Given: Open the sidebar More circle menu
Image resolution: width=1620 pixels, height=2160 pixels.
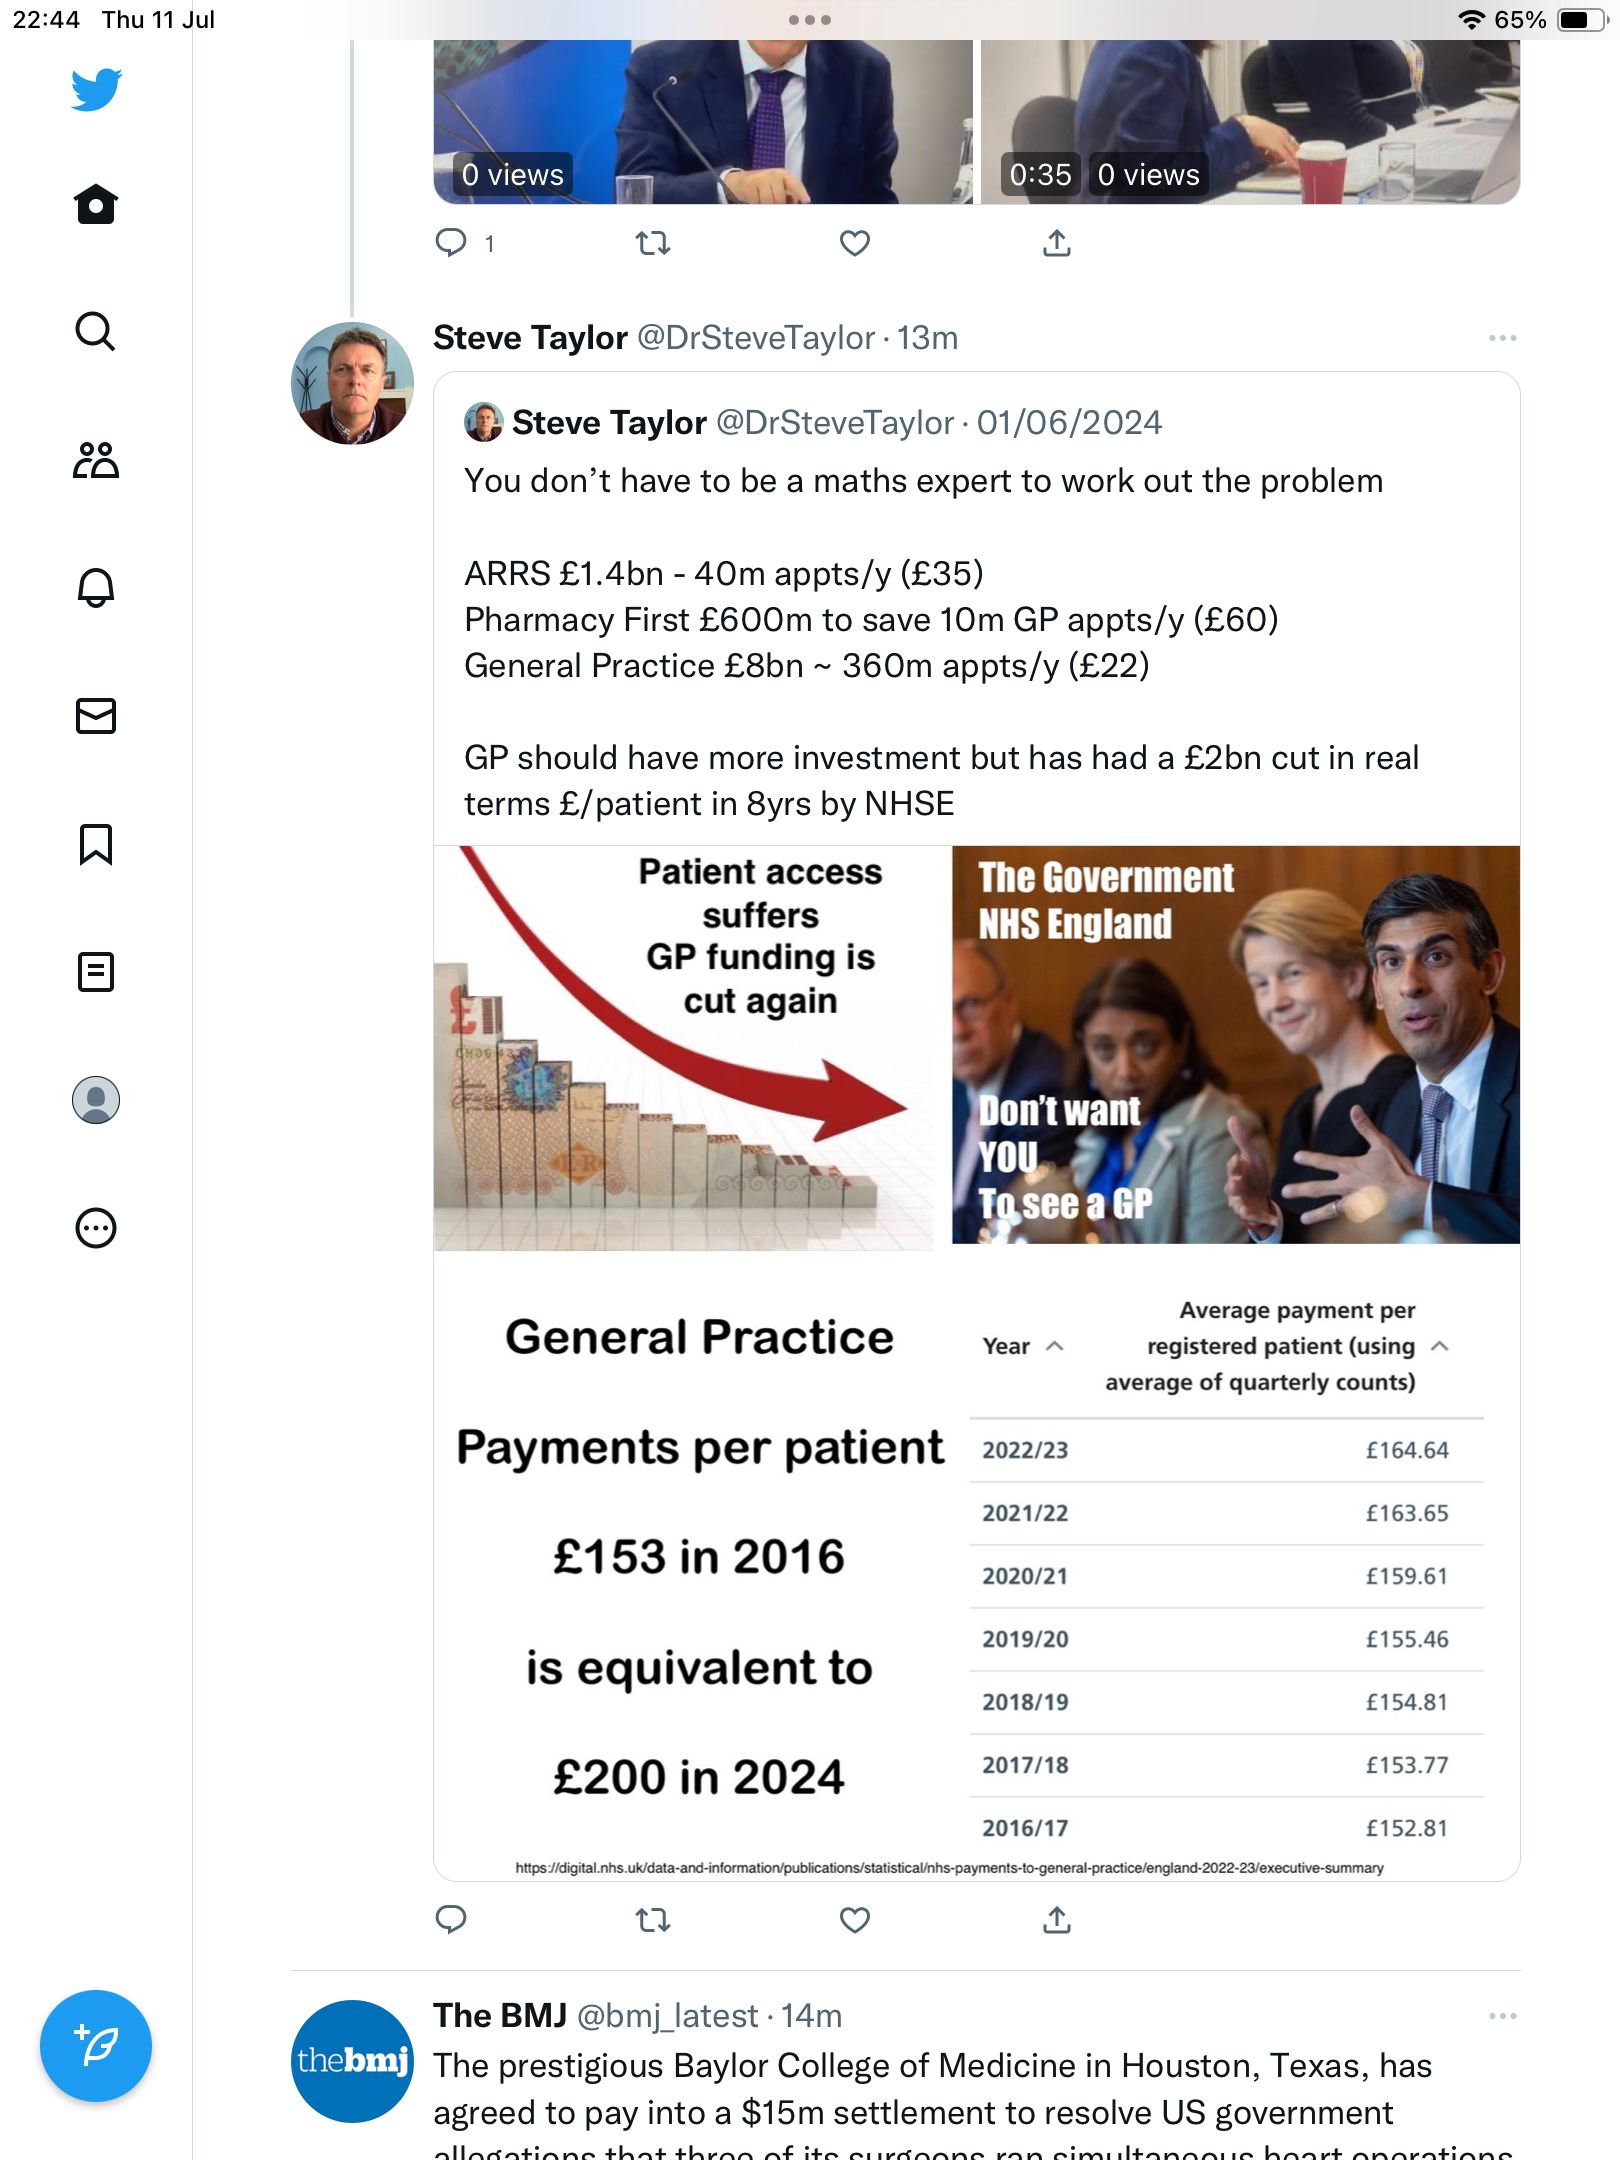Looking at the screenshot, I should [x=96, y=1228].
